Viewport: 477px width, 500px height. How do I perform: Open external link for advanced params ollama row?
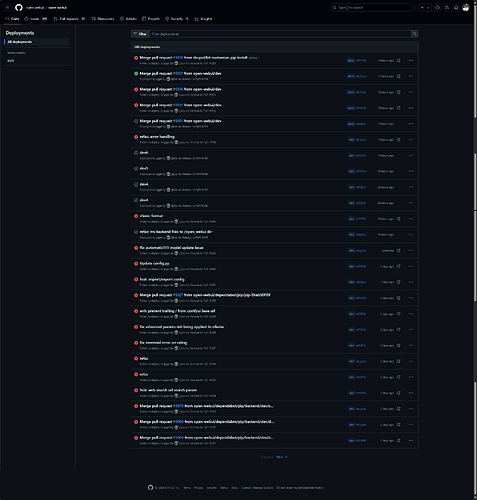click(x=399, y=329)
